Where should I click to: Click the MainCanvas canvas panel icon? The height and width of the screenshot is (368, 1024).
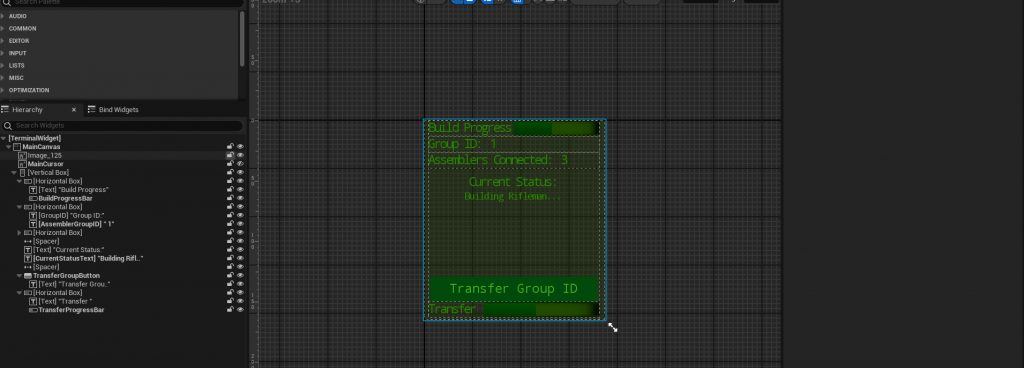[x=17, y=147]
